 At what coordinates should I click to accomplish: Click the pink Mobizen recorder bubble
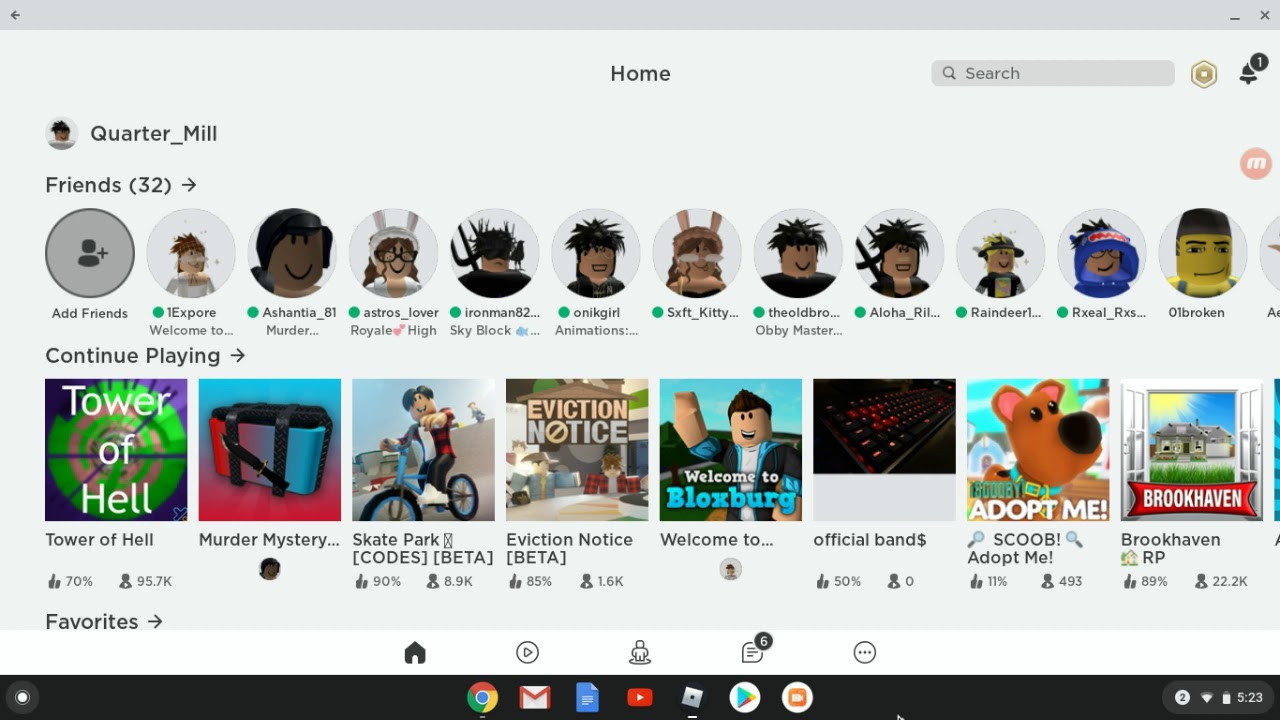coord(1256,163)
